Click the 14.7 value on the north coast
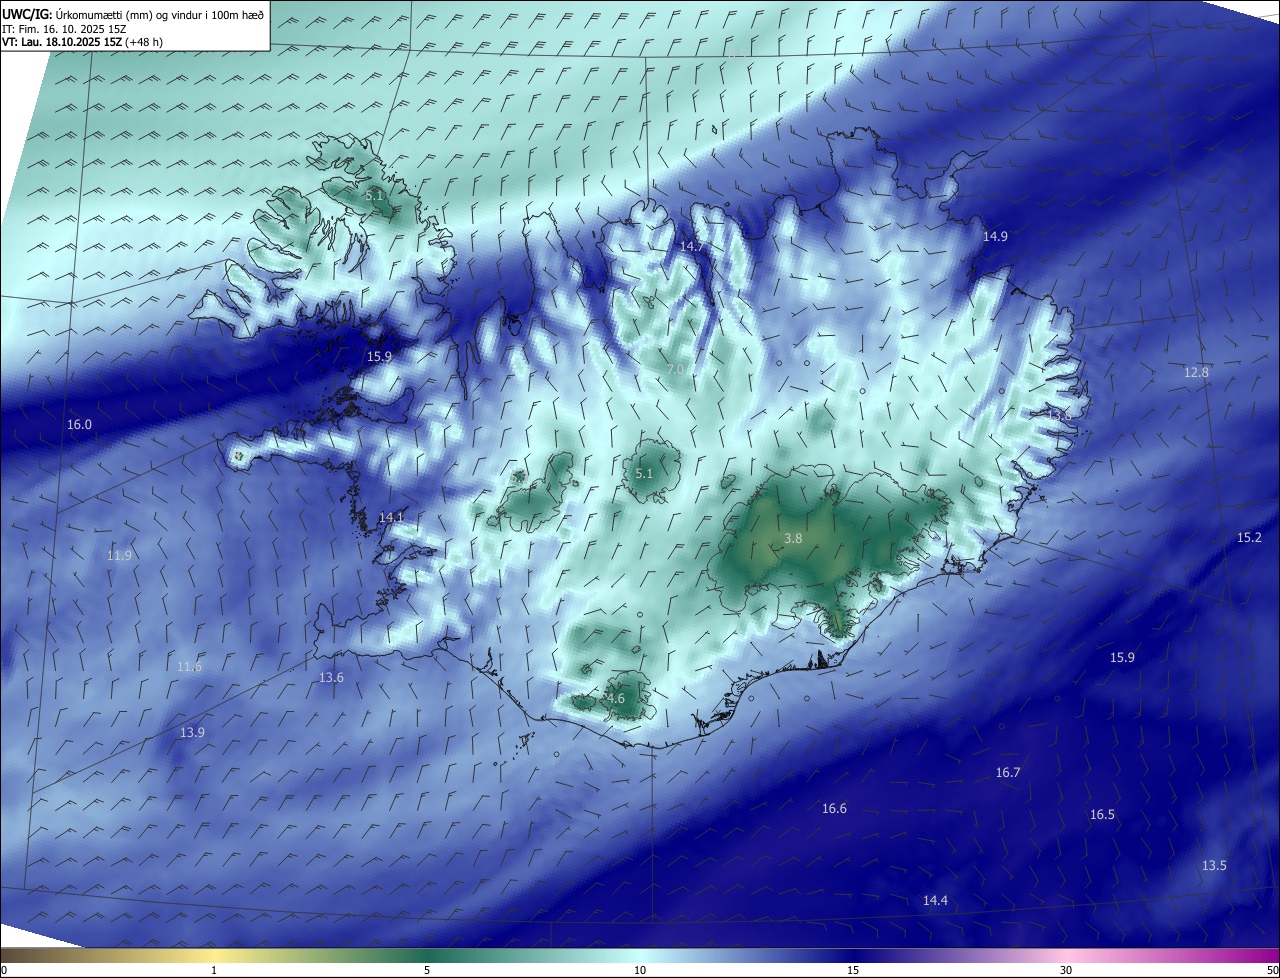Screen dimensions: 1280x978 [x=692, y=246]
